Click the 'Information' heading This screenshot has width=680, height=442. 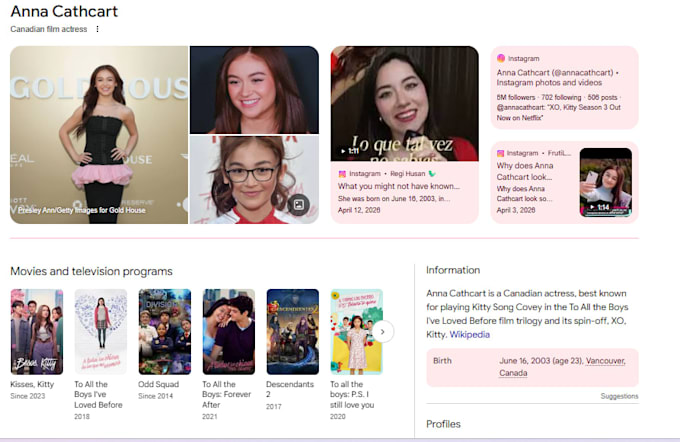[x=453, y=270]
